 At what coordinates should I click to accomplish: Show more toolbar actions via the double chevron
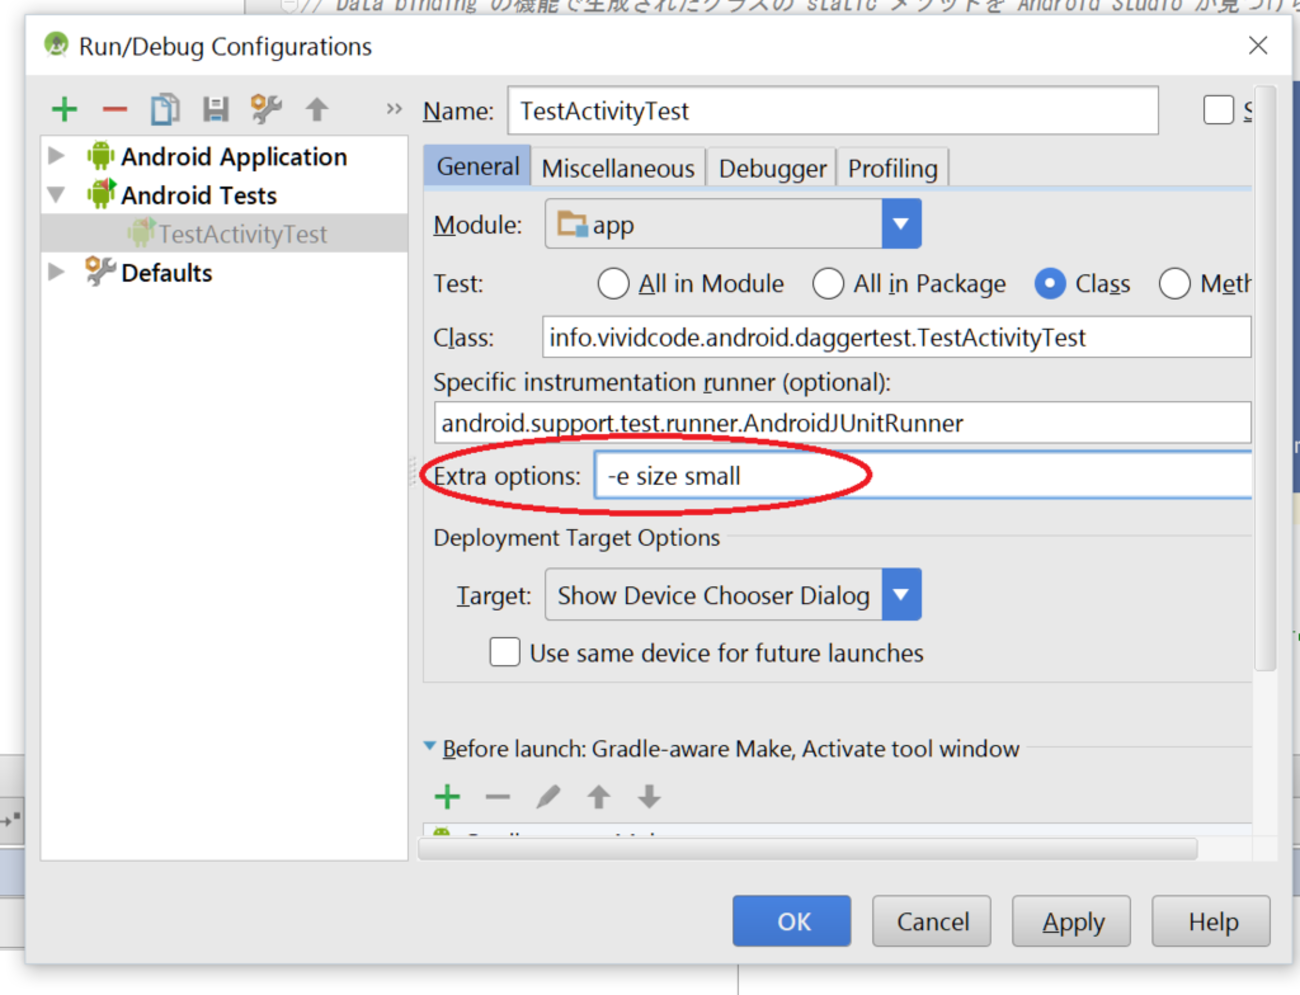click(394, 109)
